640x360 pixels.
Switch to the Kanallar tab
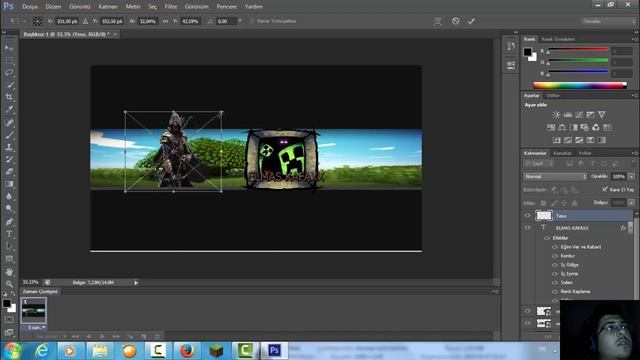562,153
